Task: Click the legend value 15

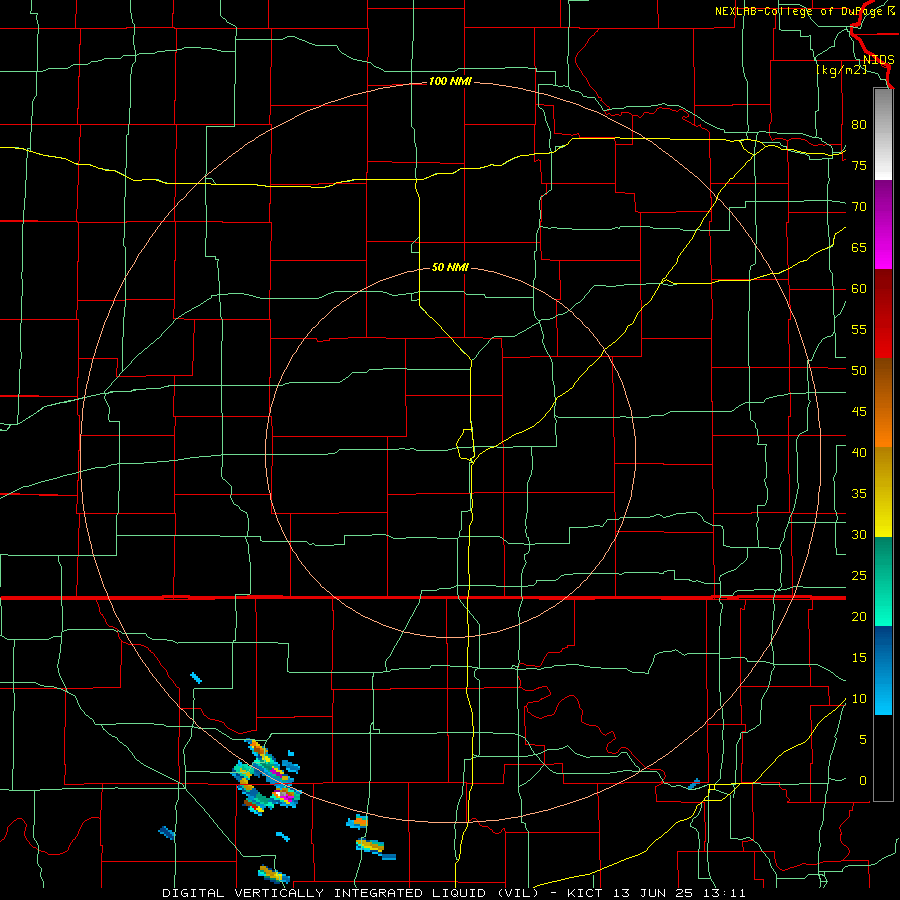Action: (x=859, y=658)
